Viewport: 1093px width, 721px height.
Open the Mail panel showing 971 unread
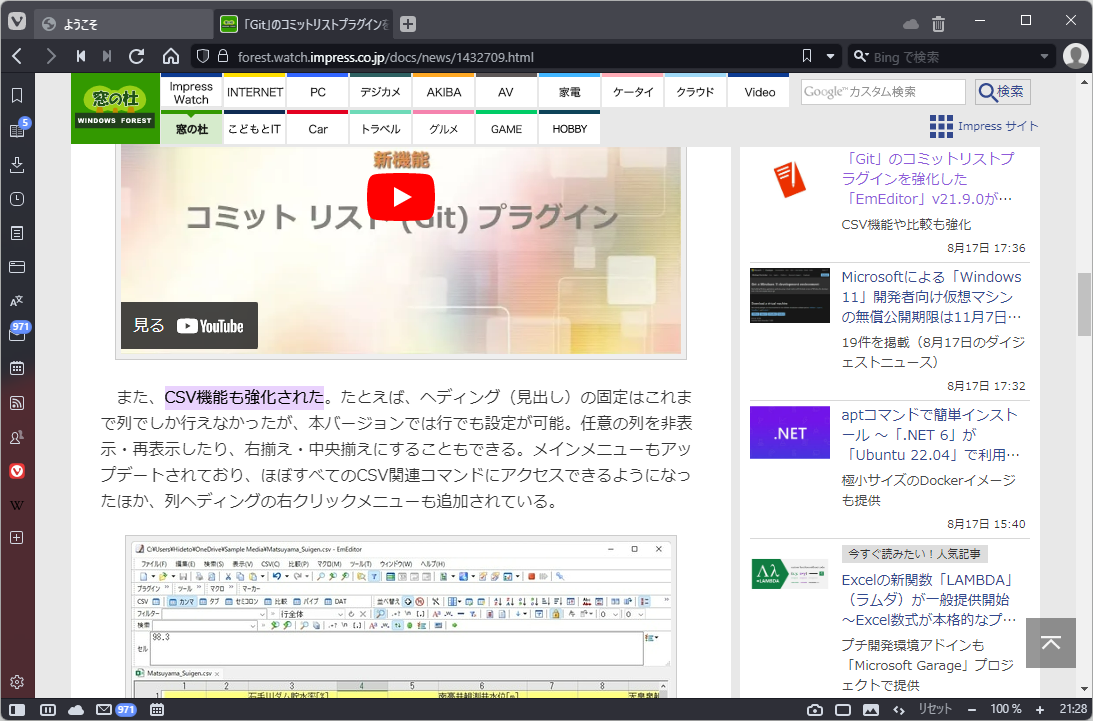pos(16,333)
